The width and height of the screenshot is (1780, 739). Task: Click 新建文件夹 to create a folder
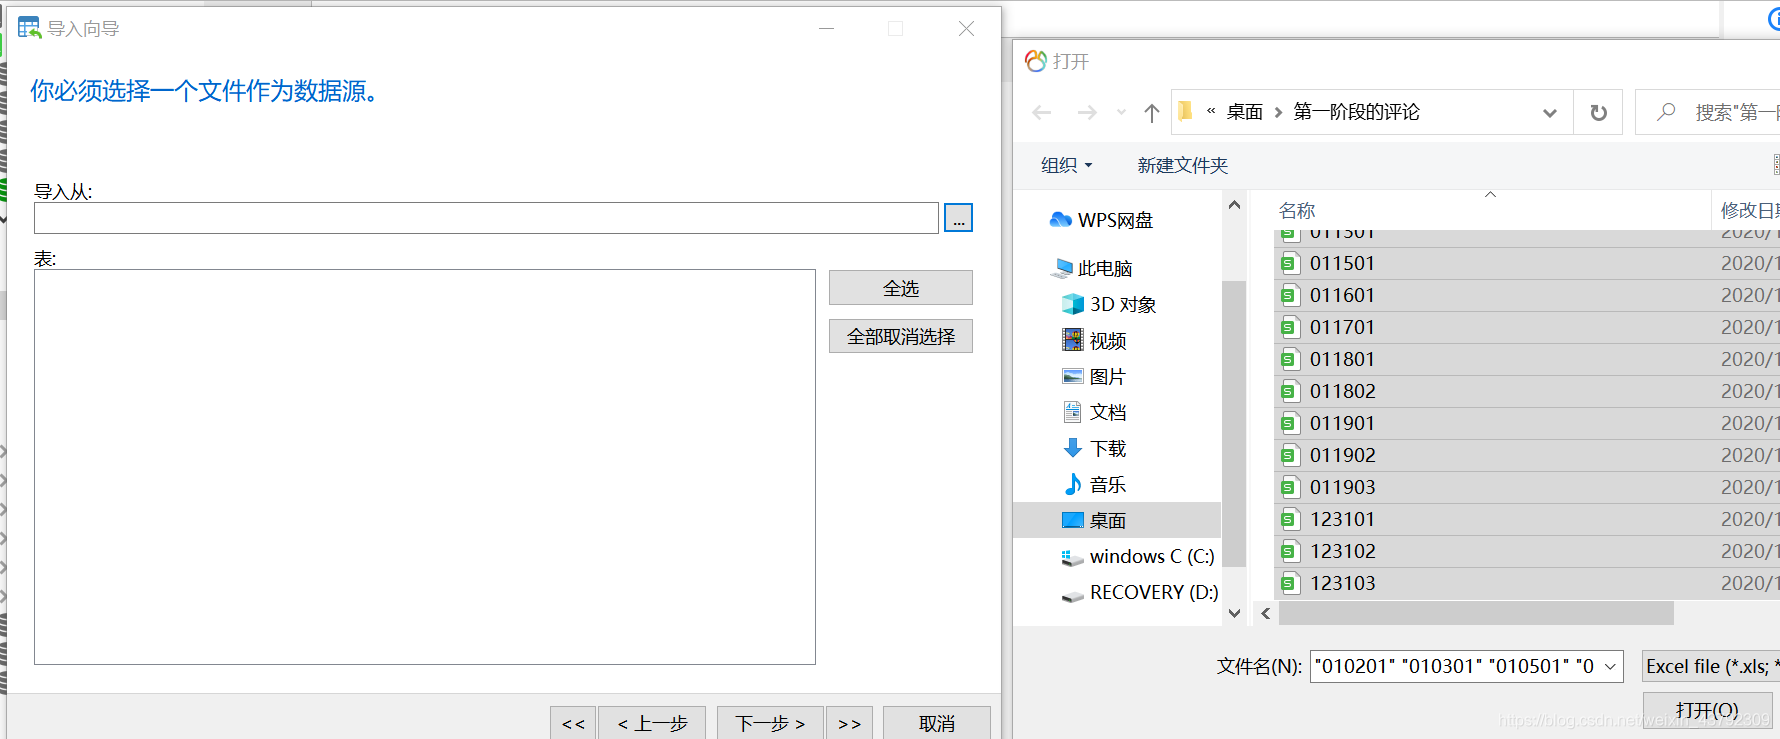(1182, 165)
